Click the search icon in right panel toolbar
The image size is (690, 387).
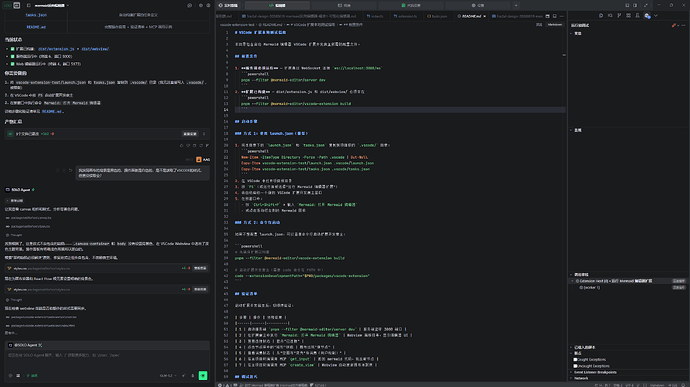610,15
